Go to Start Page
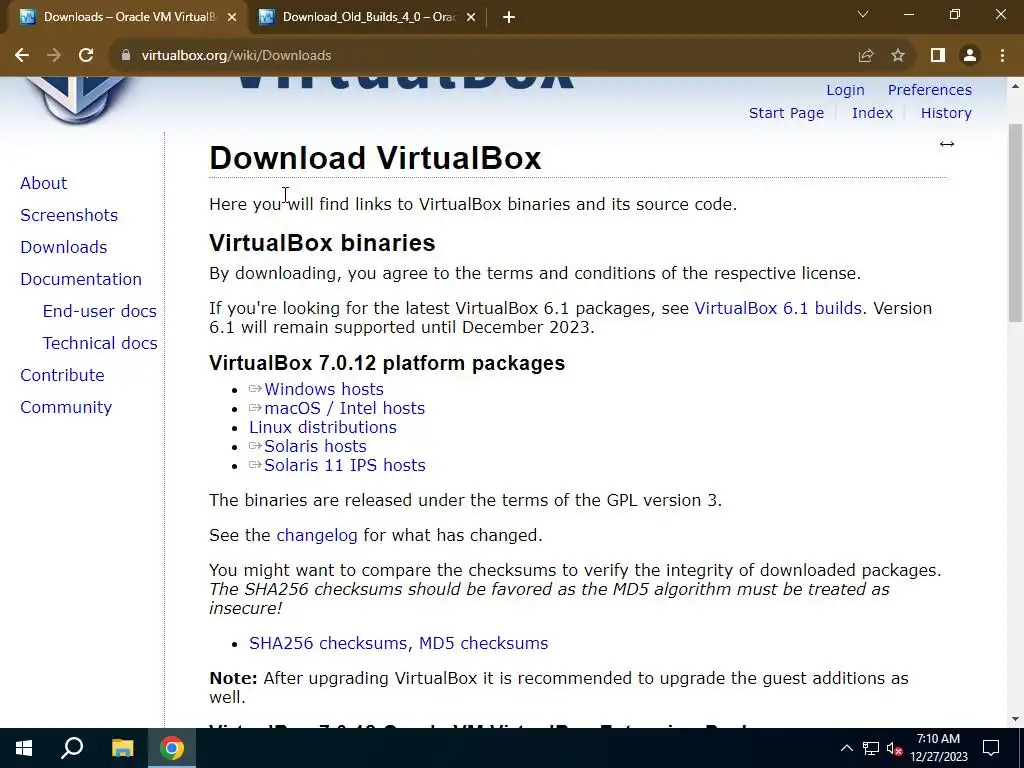 pos(786,113)
